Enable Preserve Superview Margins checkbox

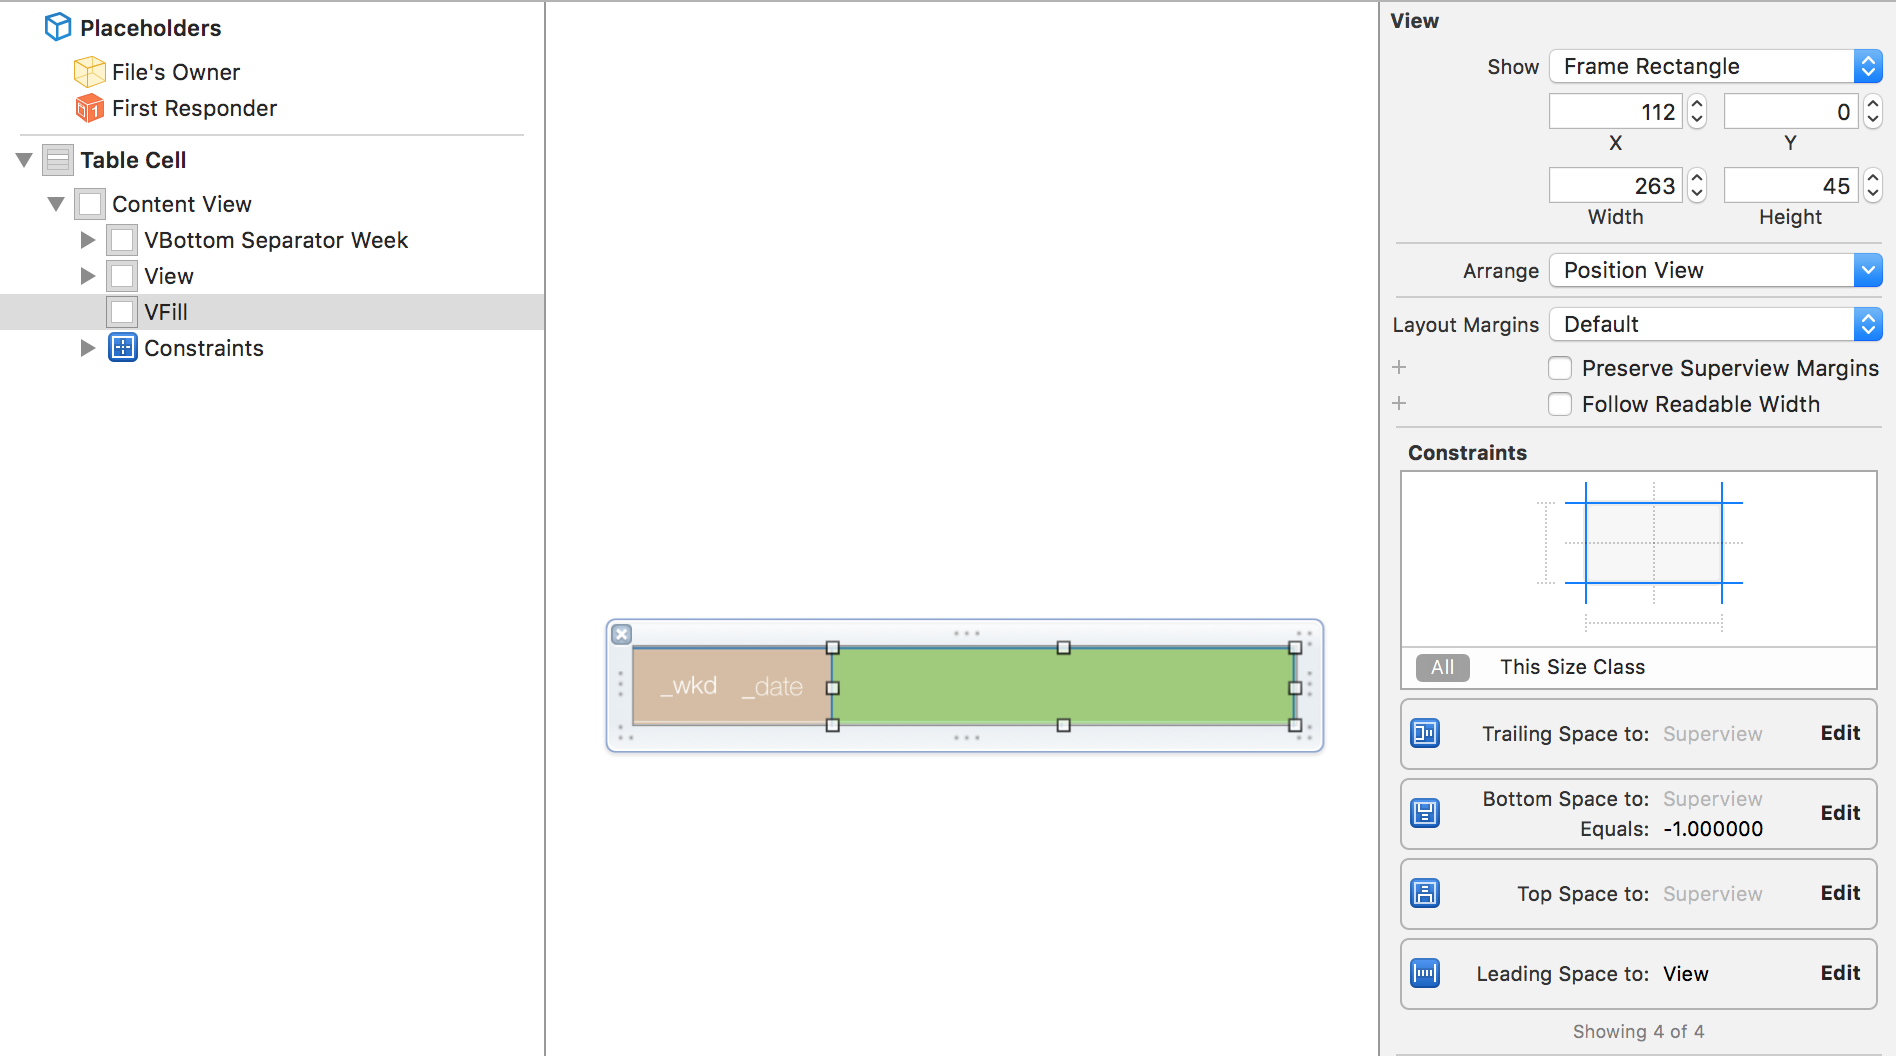[x=1560, y=368]
